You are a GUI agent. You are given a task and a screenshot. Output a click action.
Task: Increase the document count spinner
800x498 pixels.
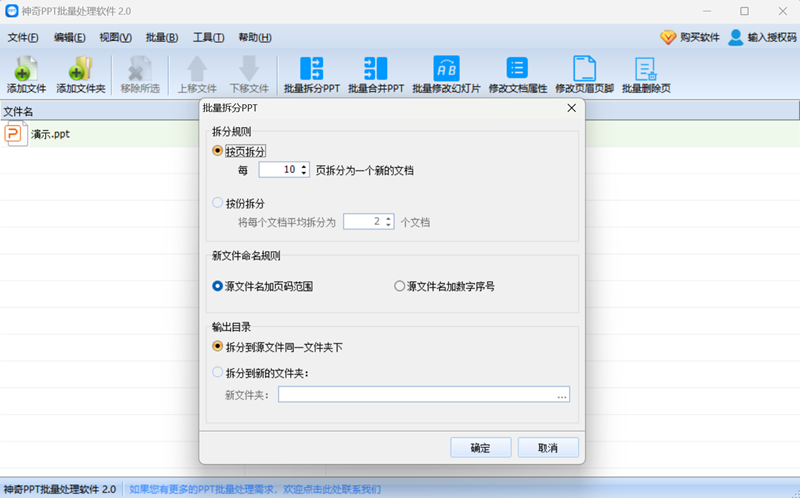pos(389,218)
